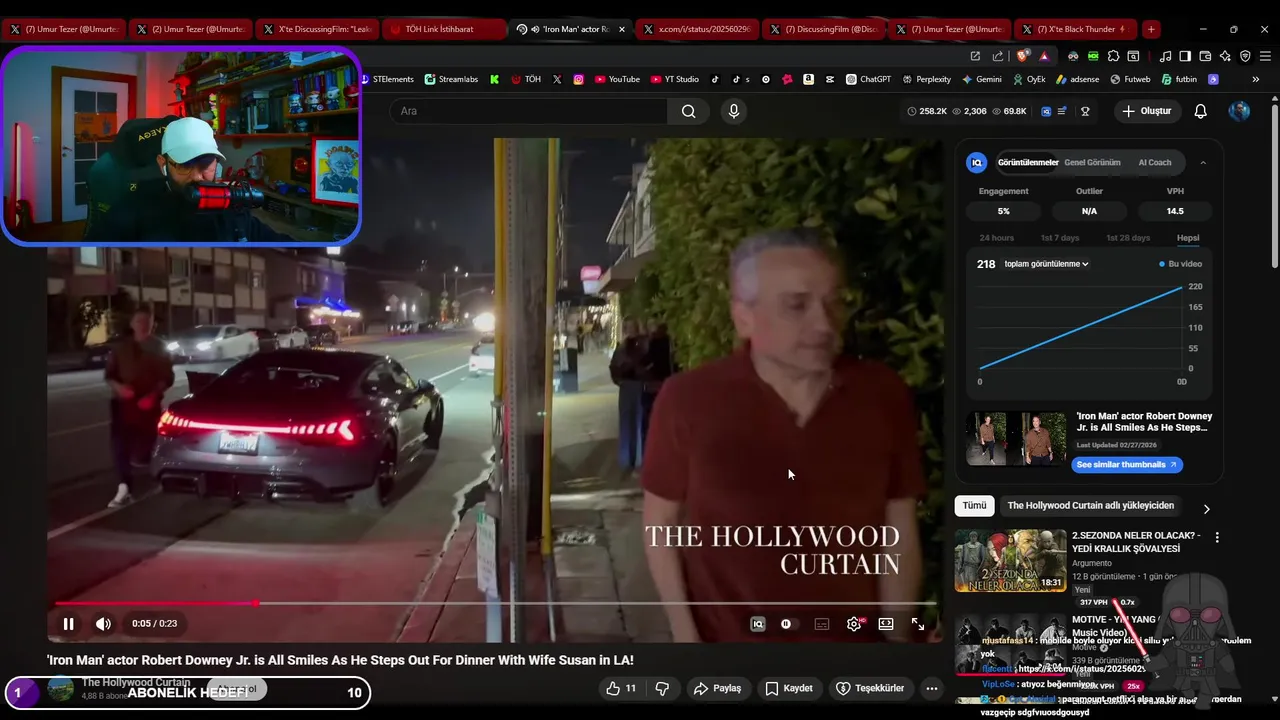Open the toplam görüntülenme dropdown
Image resolution: width=1280 pixels, height=720 pixels.
point(1046,264)
